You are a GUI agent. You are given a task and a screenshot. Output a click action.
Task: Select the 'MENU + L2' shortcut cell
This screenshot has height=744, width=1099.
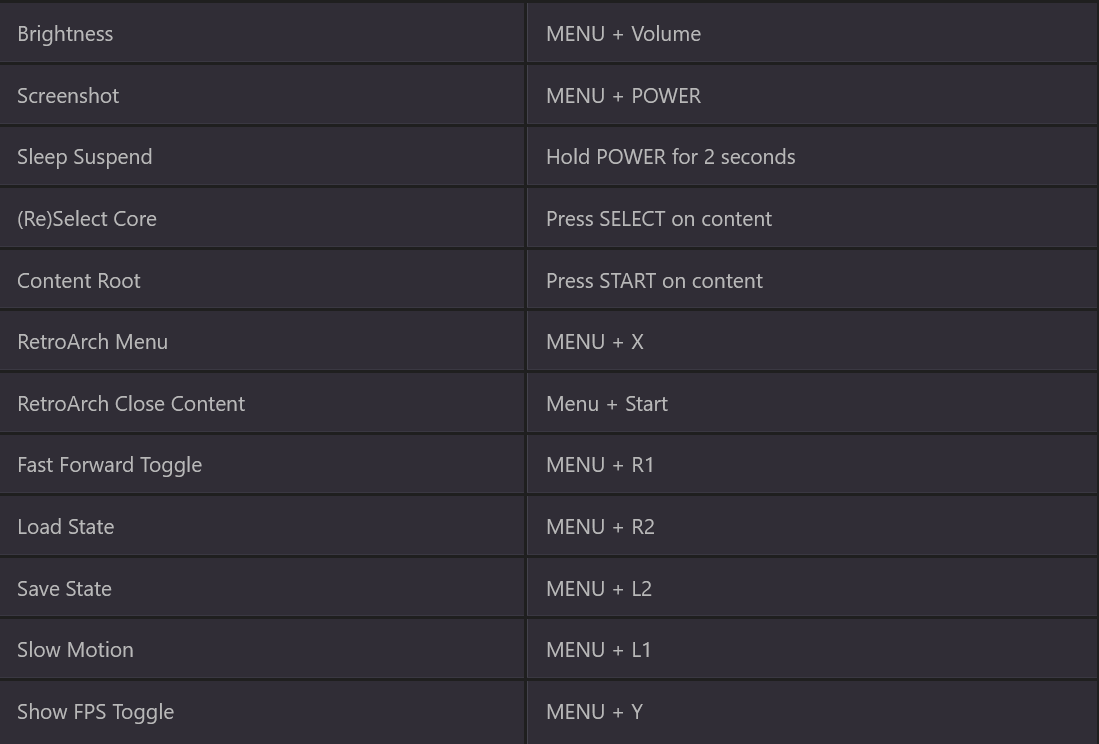tap(599, 589)
